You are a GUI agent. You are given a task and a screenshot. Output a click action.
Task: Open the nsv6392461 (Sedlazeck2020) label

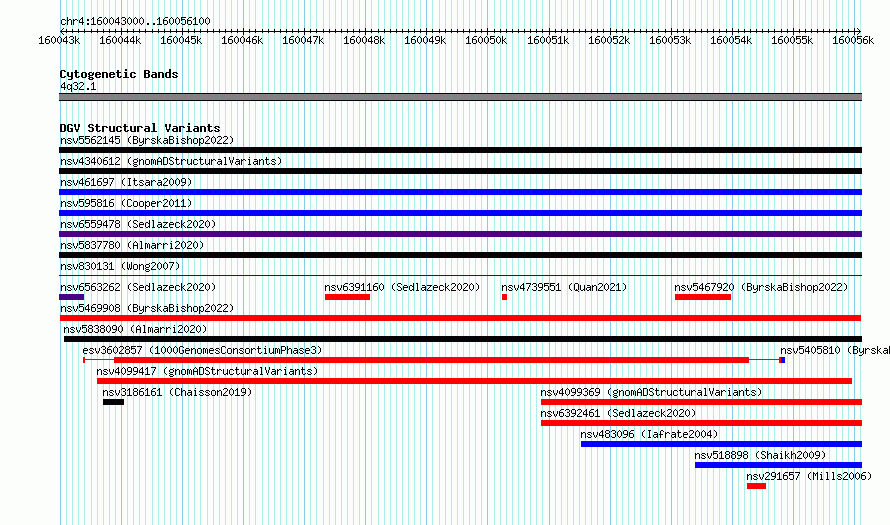pyautogui.click(x=618, y=413)
